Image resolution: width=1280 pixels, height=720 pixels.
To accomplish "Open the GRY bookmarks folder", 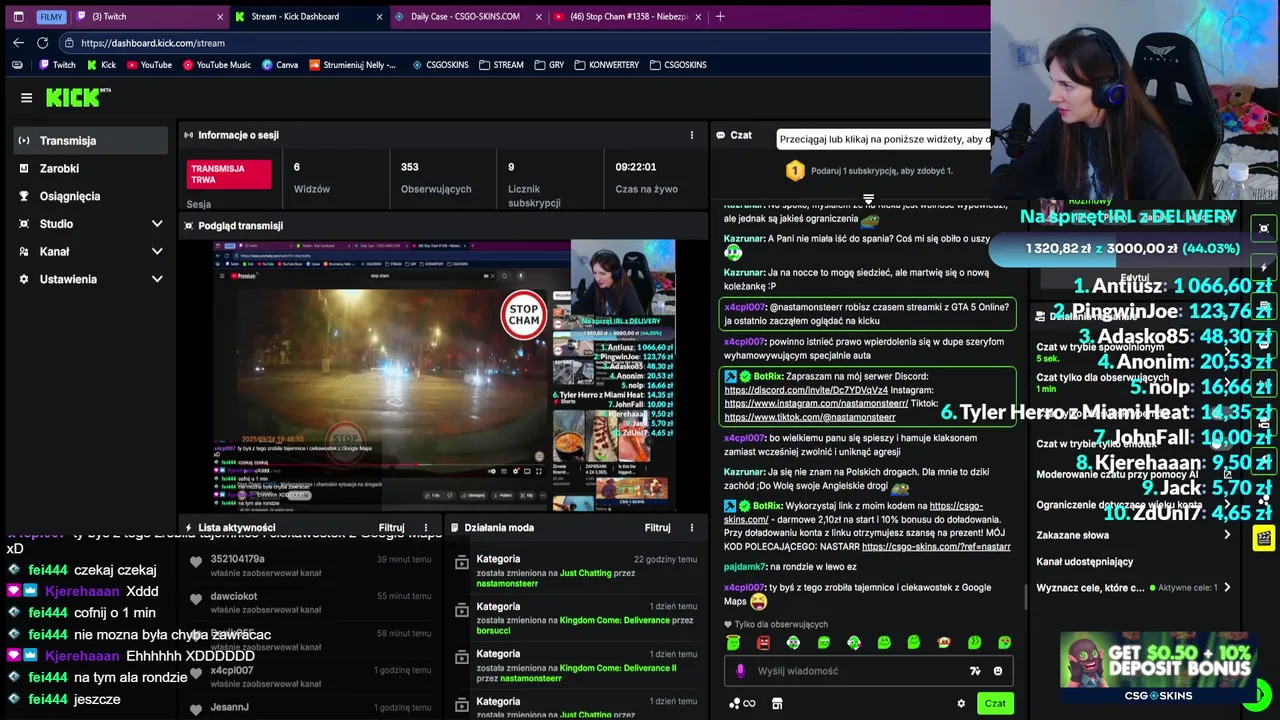I will pyautogui.click(x=549, y=65).
